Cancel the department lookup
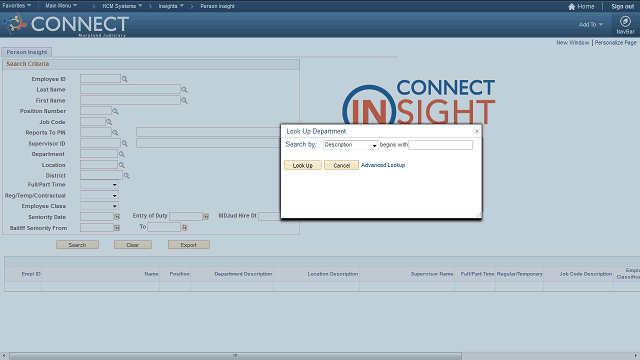 click(x=341, y=165)
